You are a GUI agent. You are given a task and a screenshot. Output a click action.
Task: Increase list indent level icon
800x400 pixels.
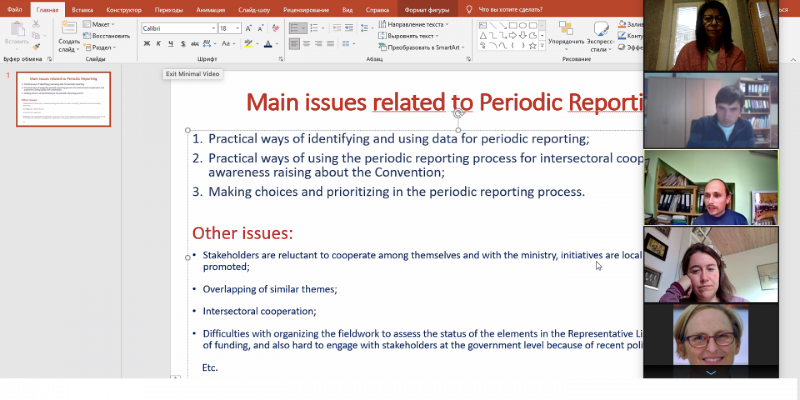(349, 28)
